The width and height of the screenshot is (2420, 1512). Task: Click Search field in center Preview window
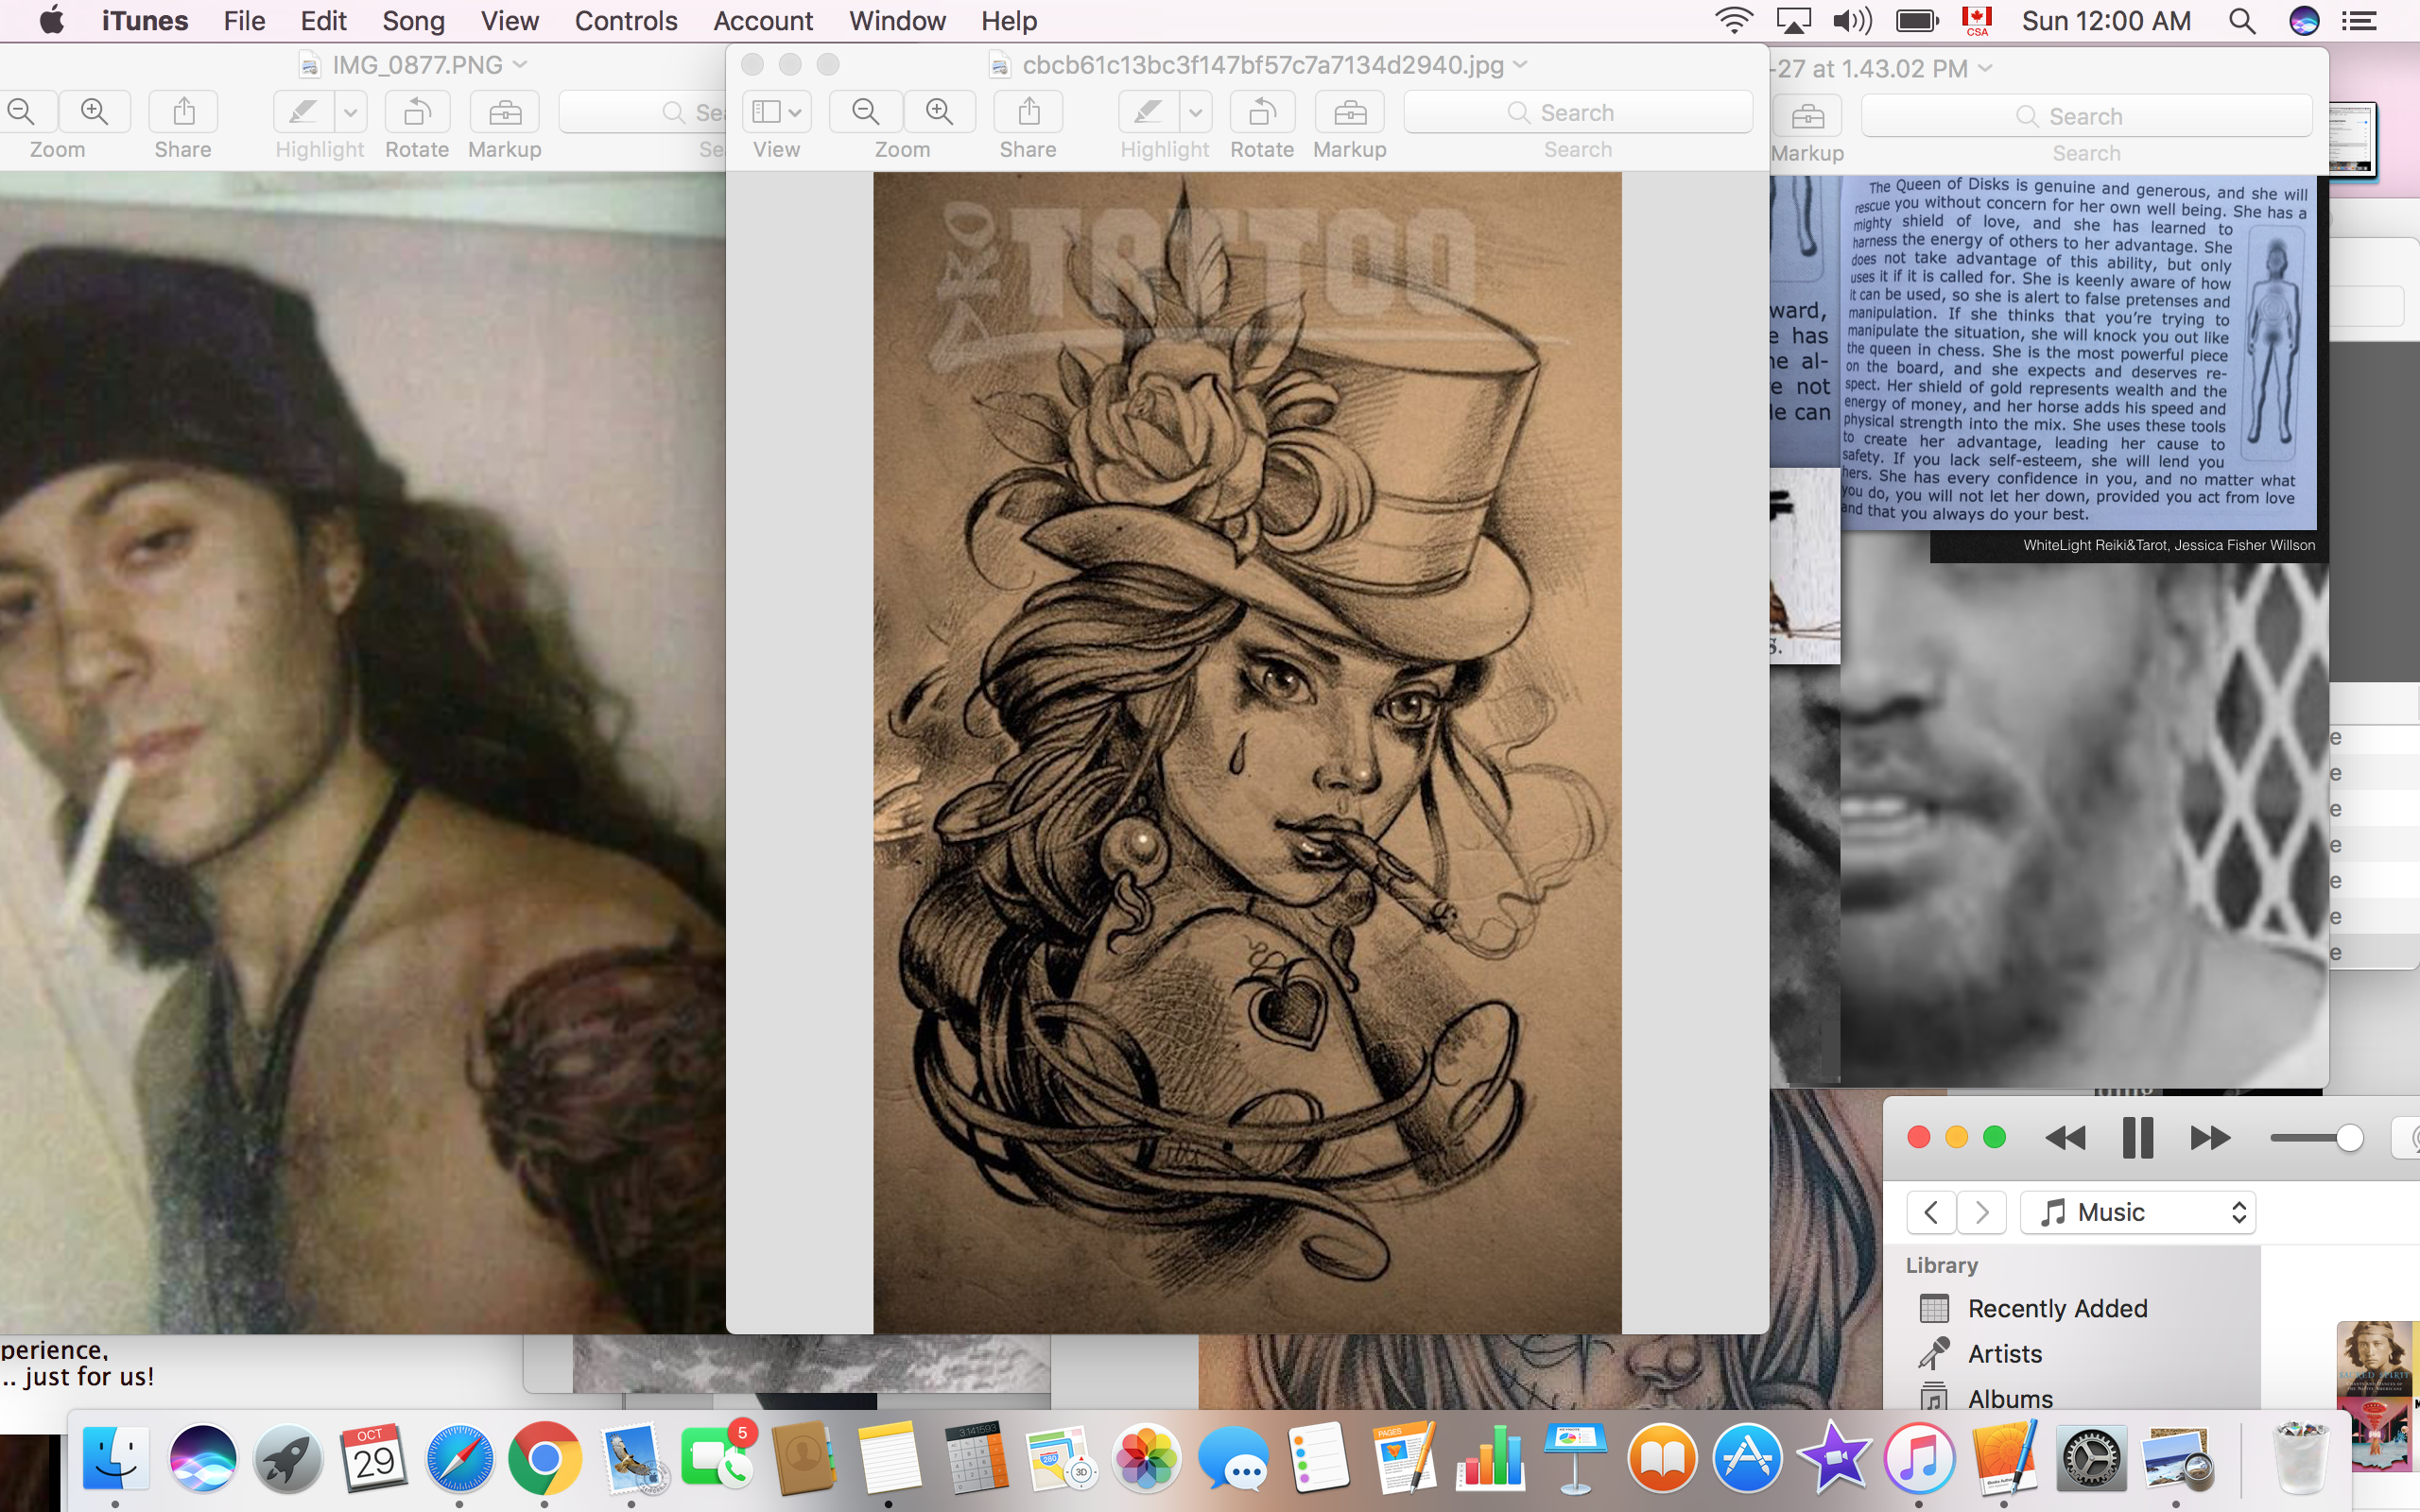(1577, 112)
